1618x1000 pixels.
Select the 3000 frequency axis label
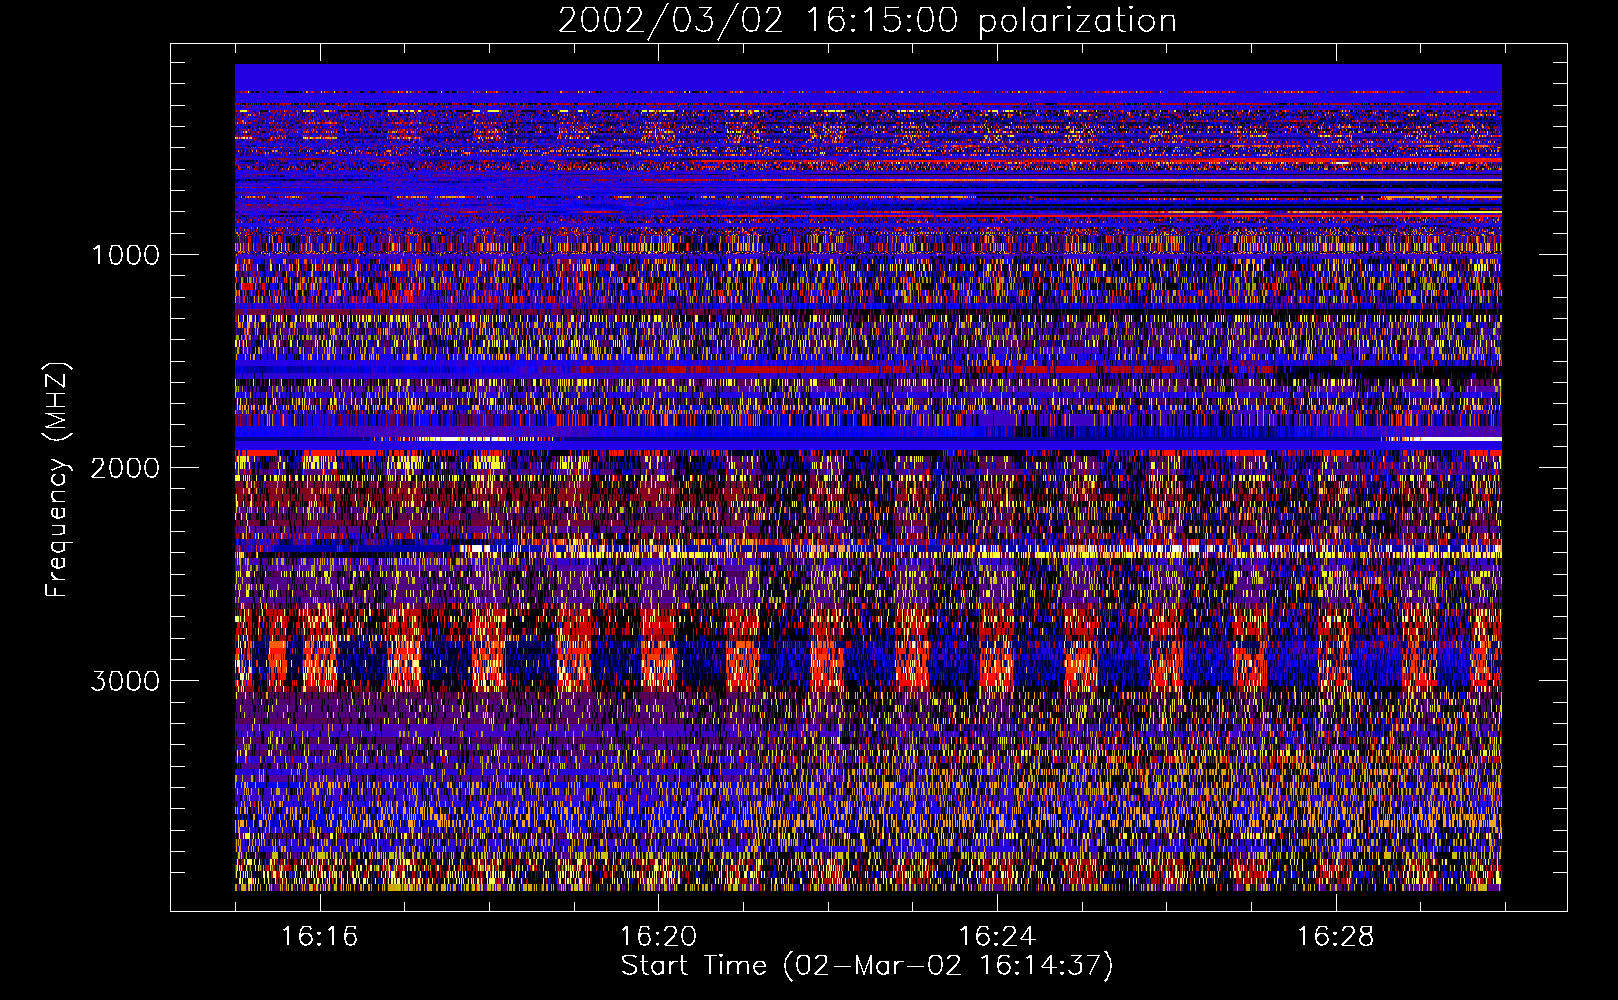click(125, 681)
